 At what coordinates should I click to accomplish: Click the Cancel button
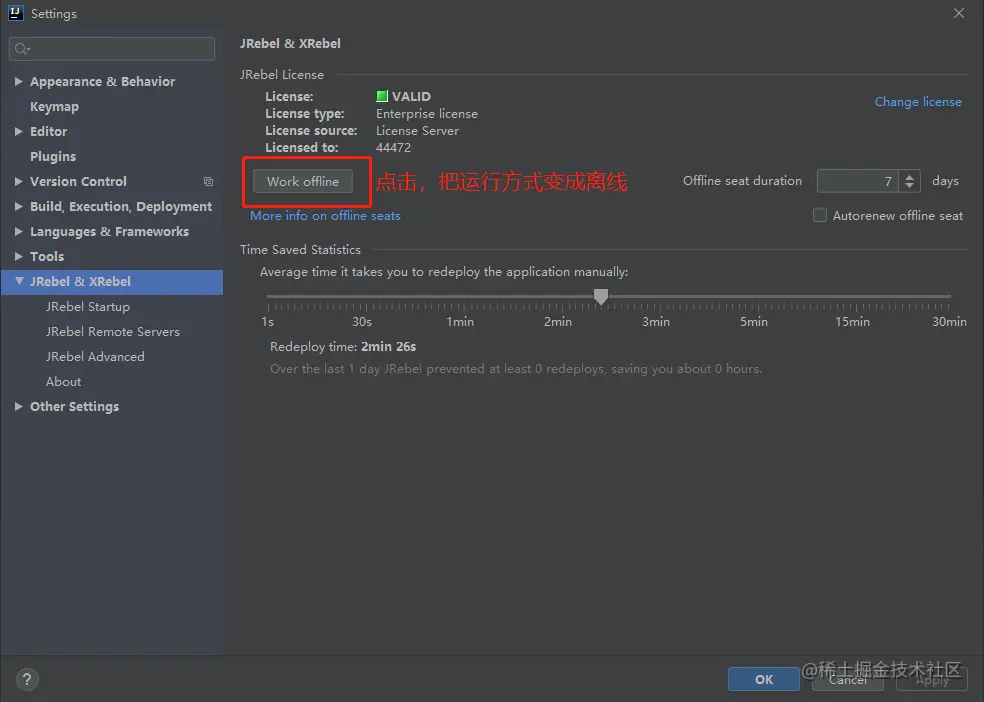pos(848,679)
